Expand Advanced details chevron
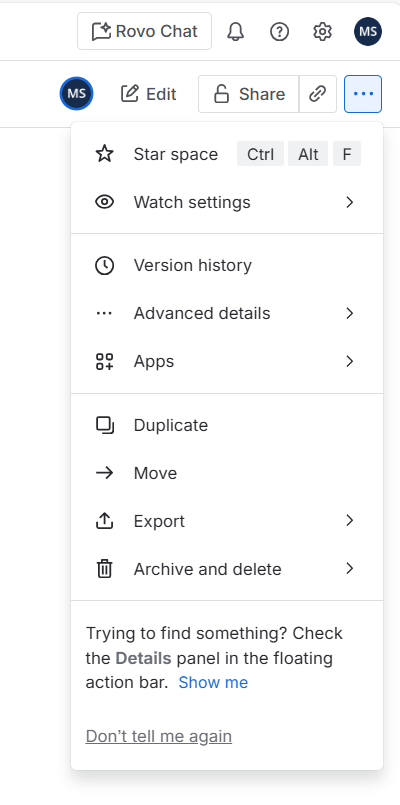This screenshot has width=400, height=805. tap(350, 313)
